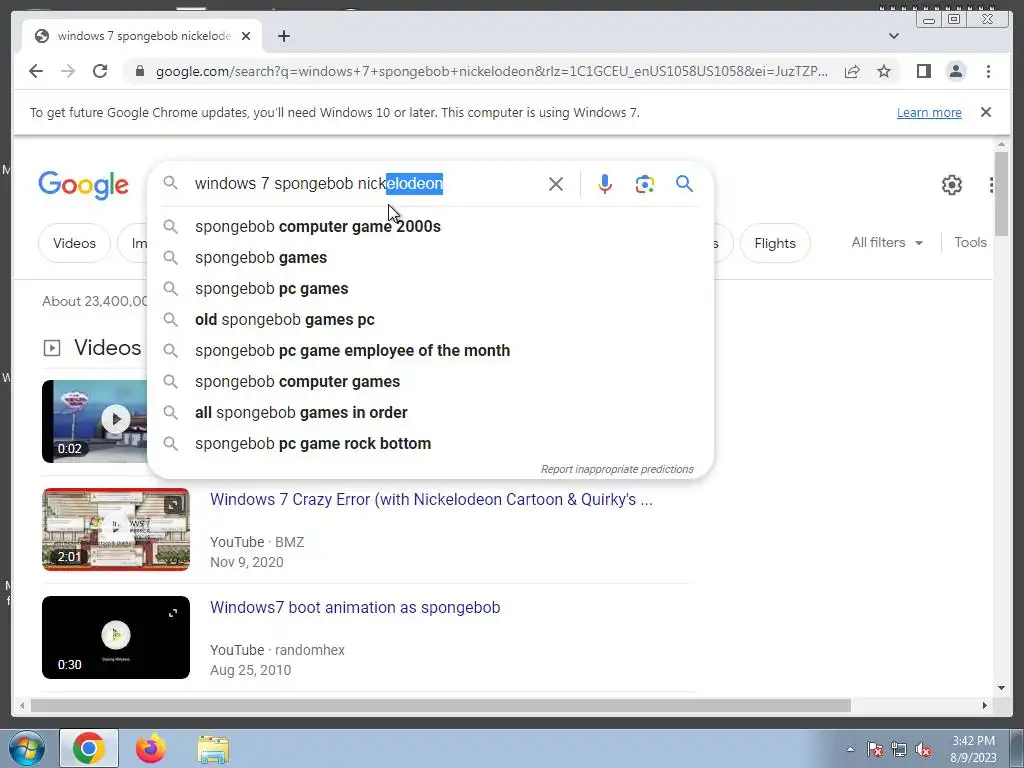Viewport: 1024px width, 768px height.
Task: Open Windows Explorer from taskbar
Action: click(x=213, y=749)
